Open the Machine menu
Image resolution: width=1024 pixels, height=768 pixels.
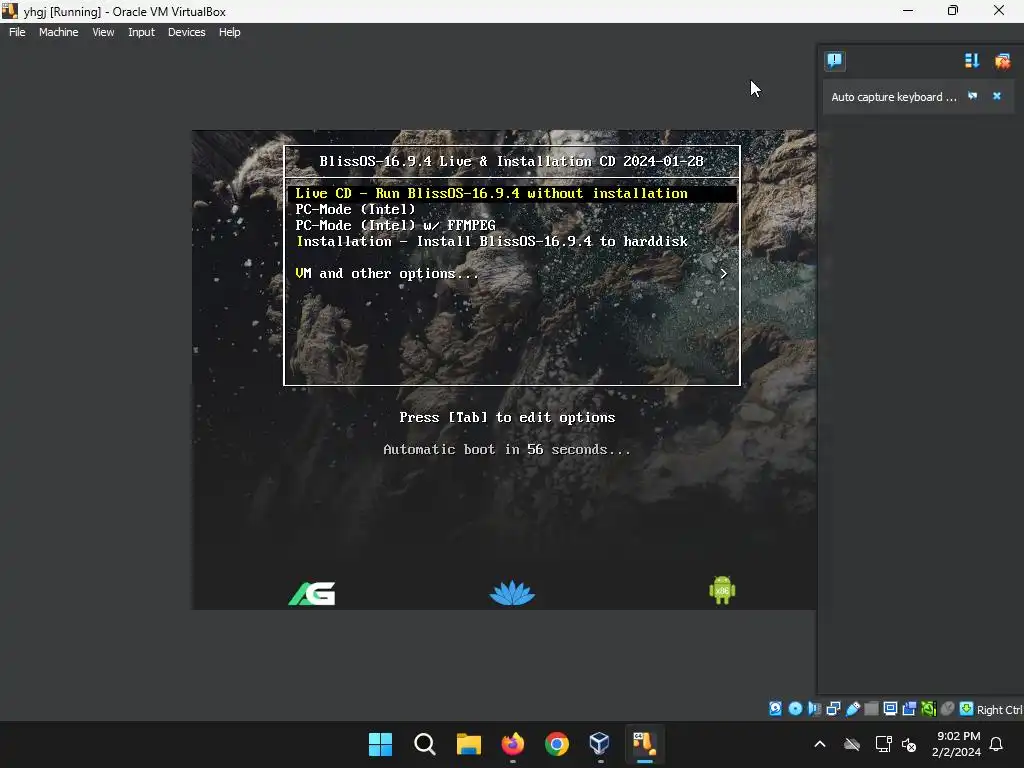point(58,32)
